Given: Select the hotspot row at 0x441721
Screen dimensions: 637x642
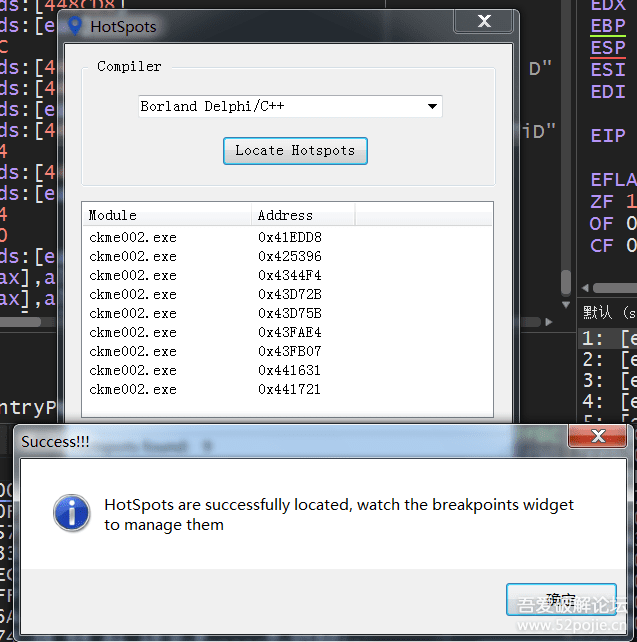Looking at the screenshot, I should pyautogui.click(x=287, y=389).
